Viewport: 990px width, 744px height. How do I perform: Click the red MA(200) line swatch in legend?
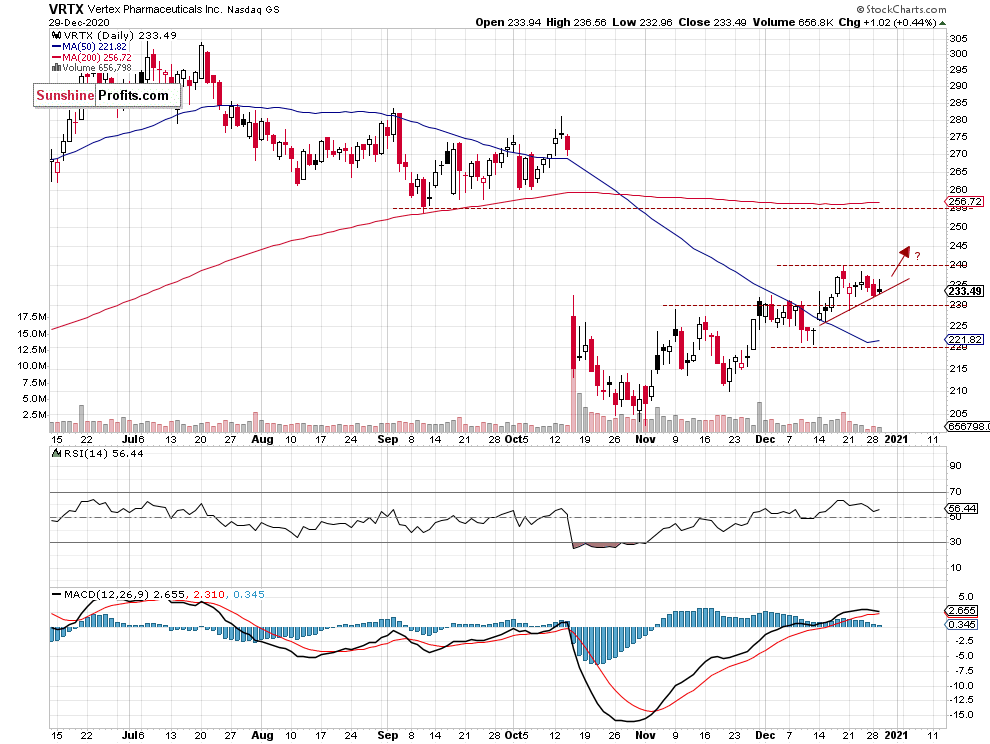click(56, 57)
